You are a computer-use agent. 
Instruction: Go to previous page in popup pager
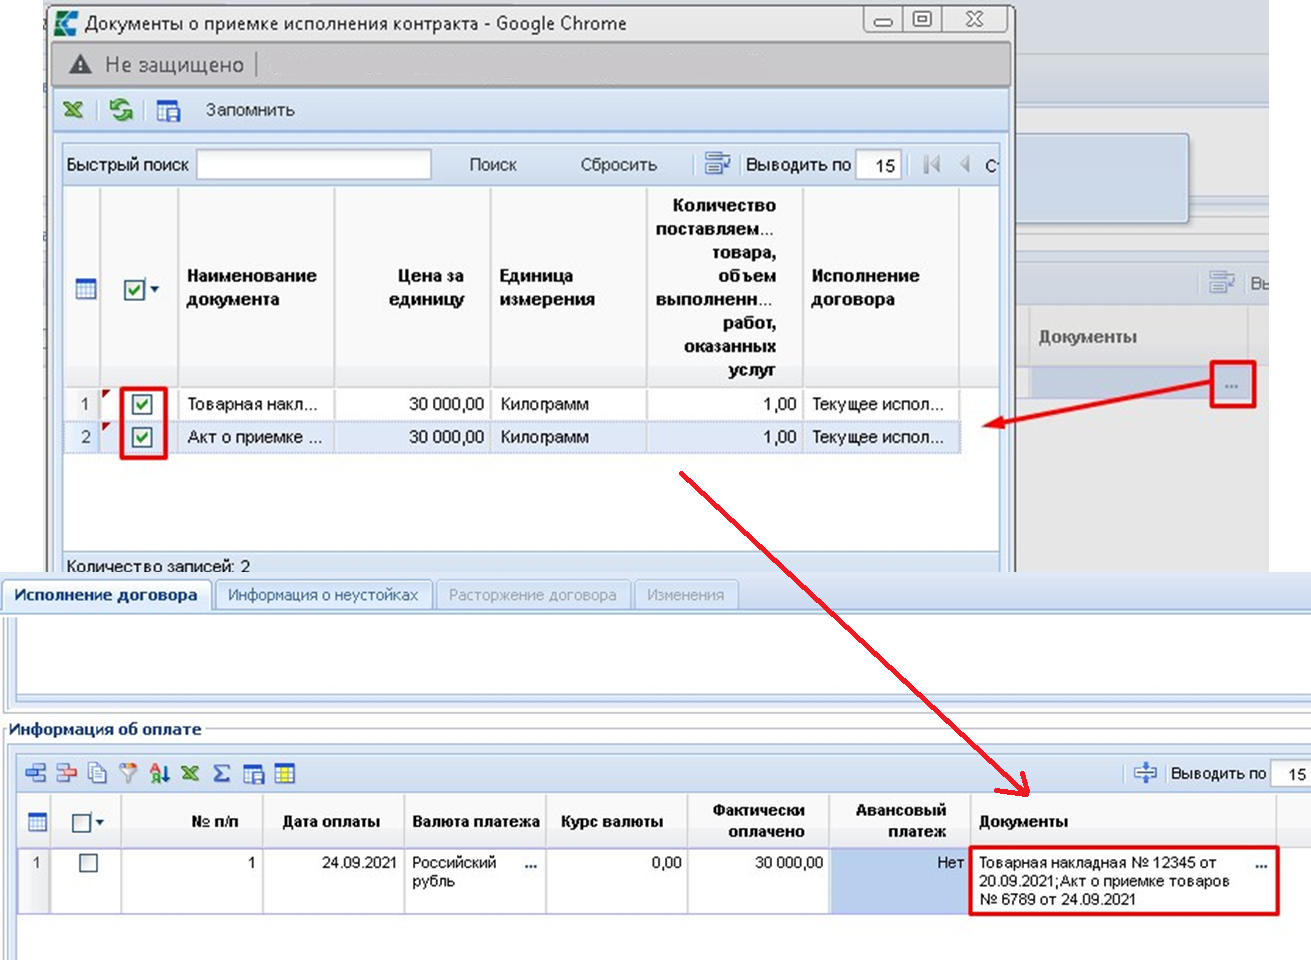[965, 164]
